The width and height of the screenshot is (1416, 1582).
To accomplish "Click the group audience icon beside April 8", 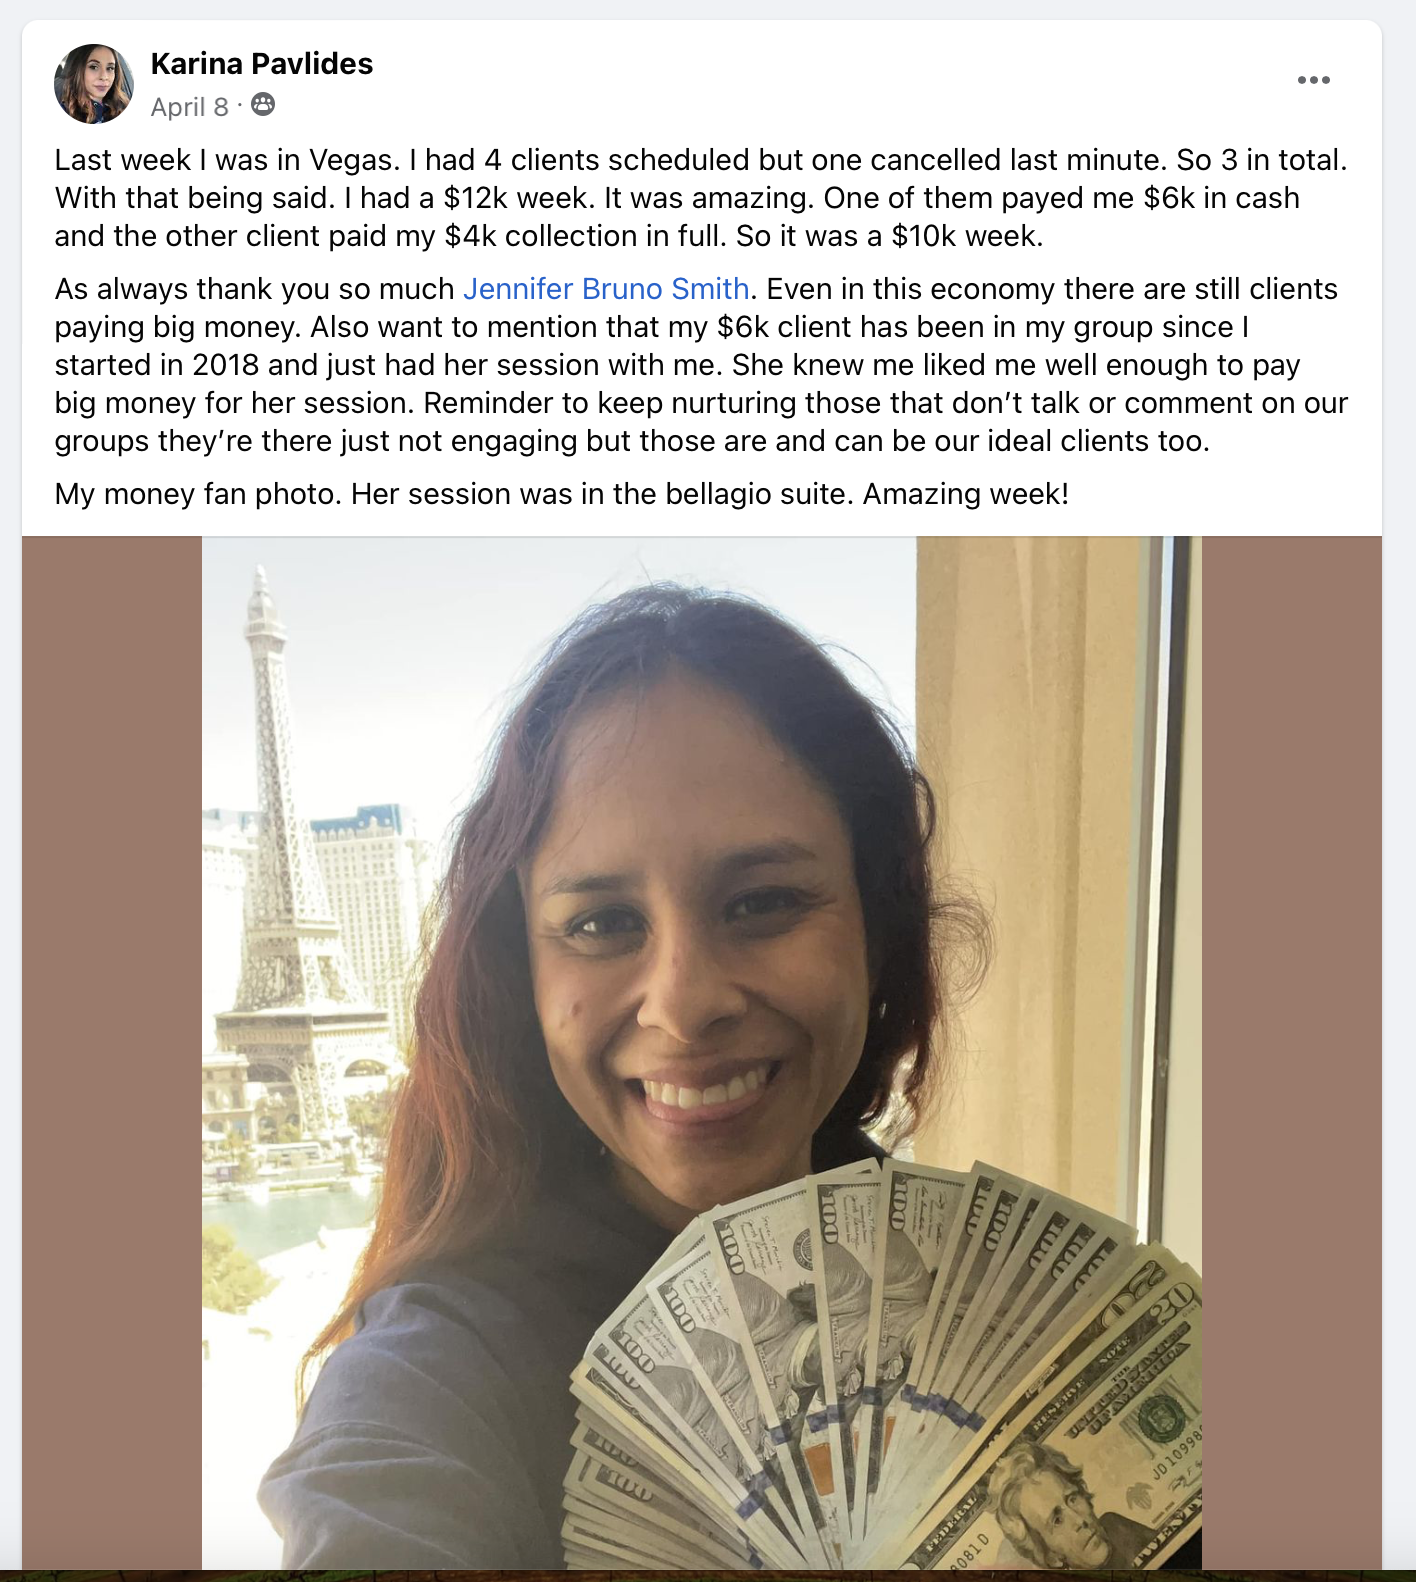I will pos(263,105).
